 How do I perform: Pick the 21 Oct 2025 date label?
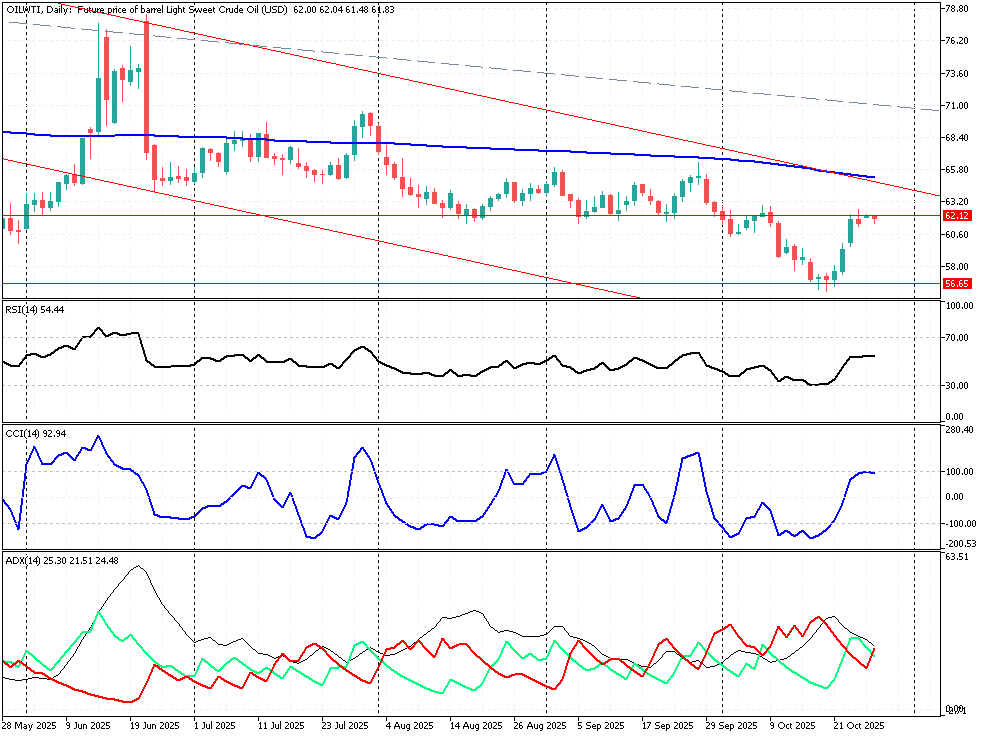click(858, 725)
